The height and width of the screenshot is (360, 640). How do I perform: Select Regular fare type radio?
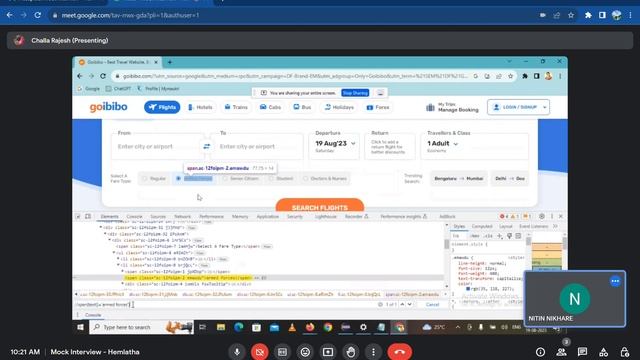pyautogui.click(x=144, y=178)
